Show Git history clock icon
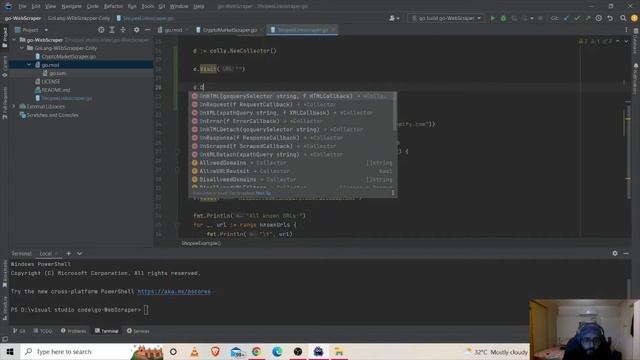Viewport: 640px width, 360px height. [598, 18]
